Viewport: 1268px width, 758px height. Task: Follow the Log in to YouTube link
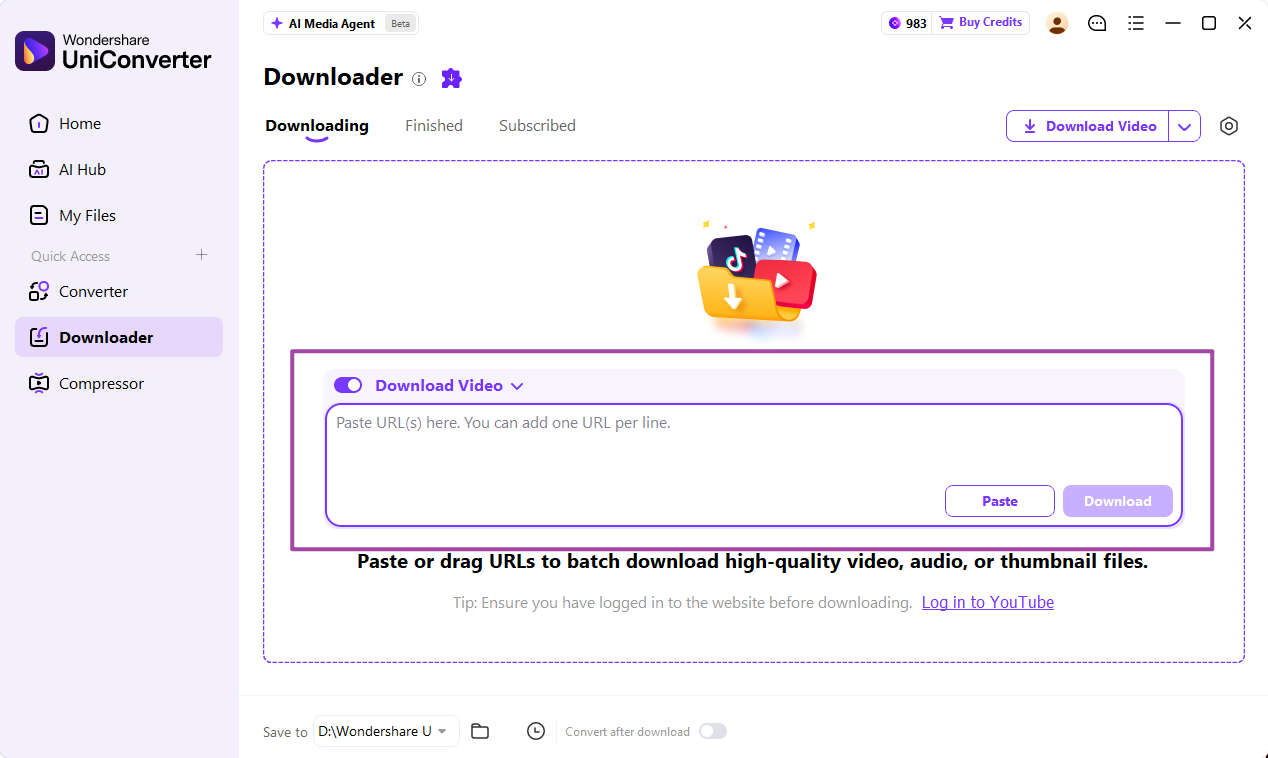tap(988, 602)
